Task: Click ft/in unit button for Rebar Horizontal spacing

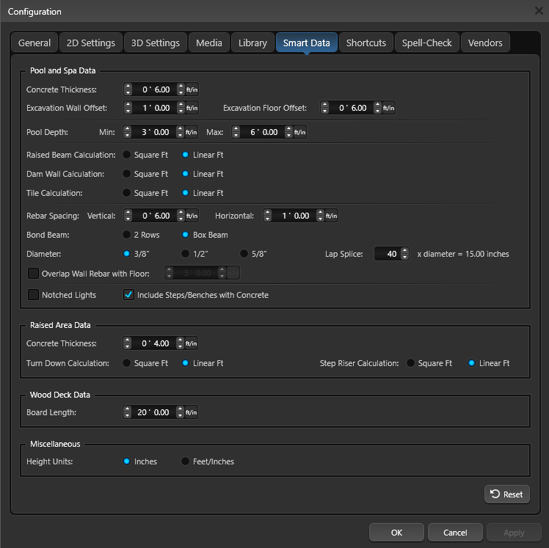Action: (331, 216)
